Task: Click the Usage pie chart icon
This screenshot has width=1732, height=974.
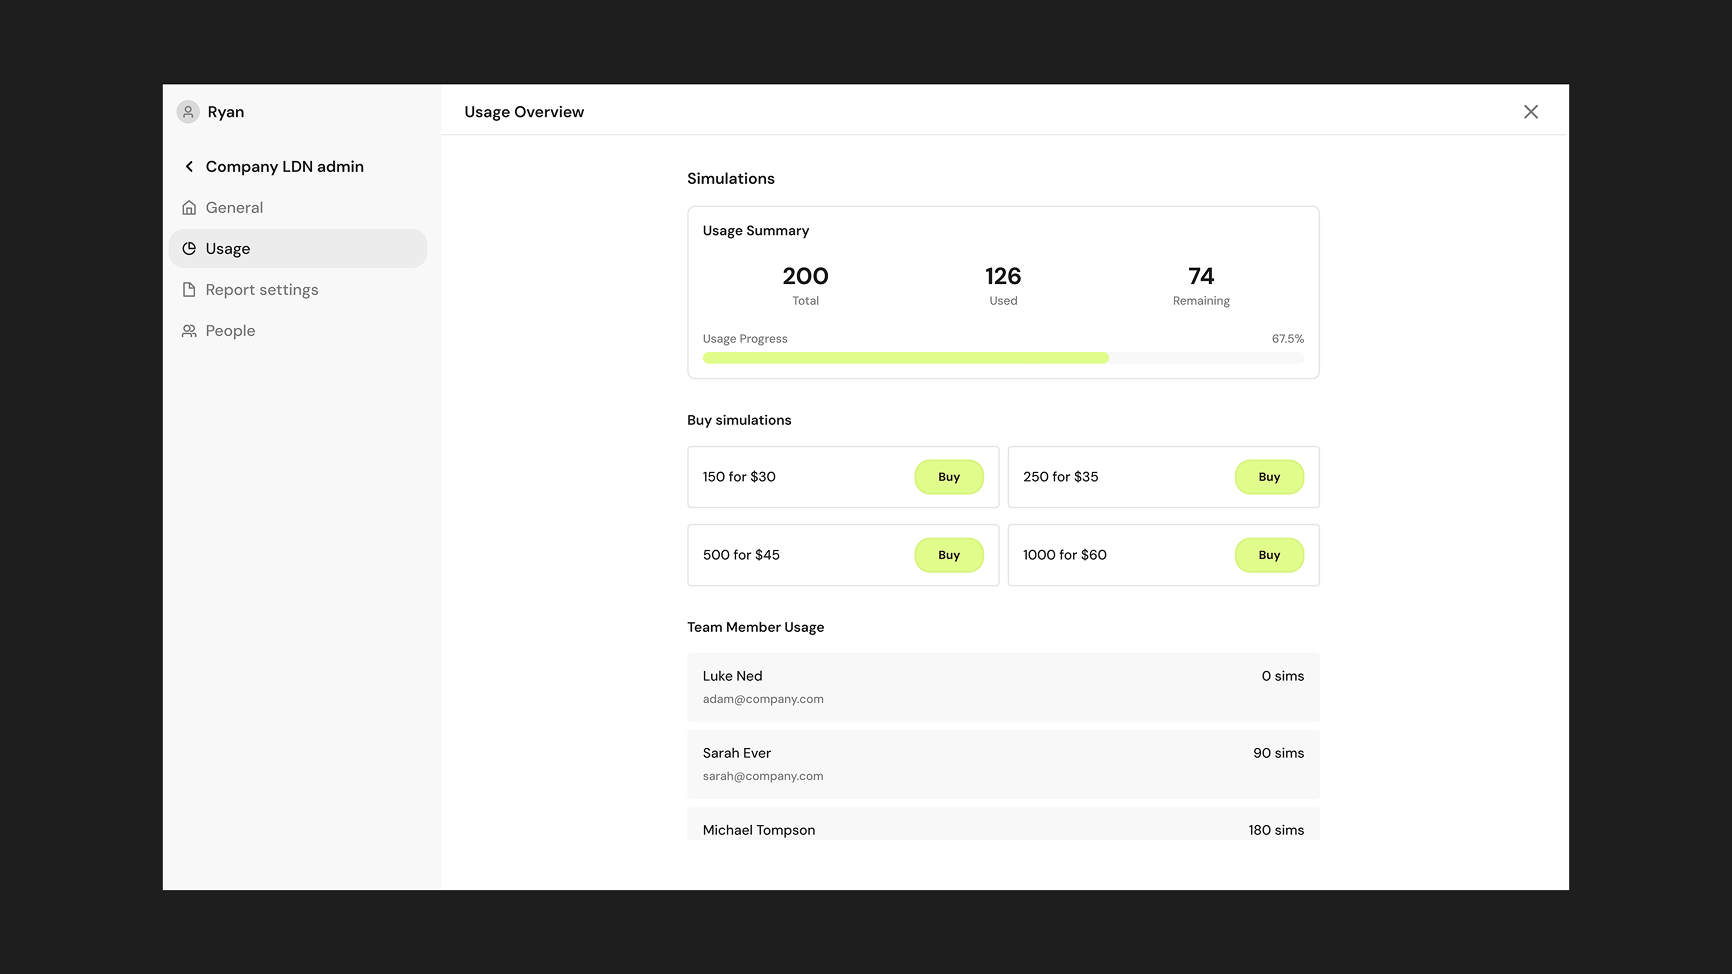Action: (189, 249)
